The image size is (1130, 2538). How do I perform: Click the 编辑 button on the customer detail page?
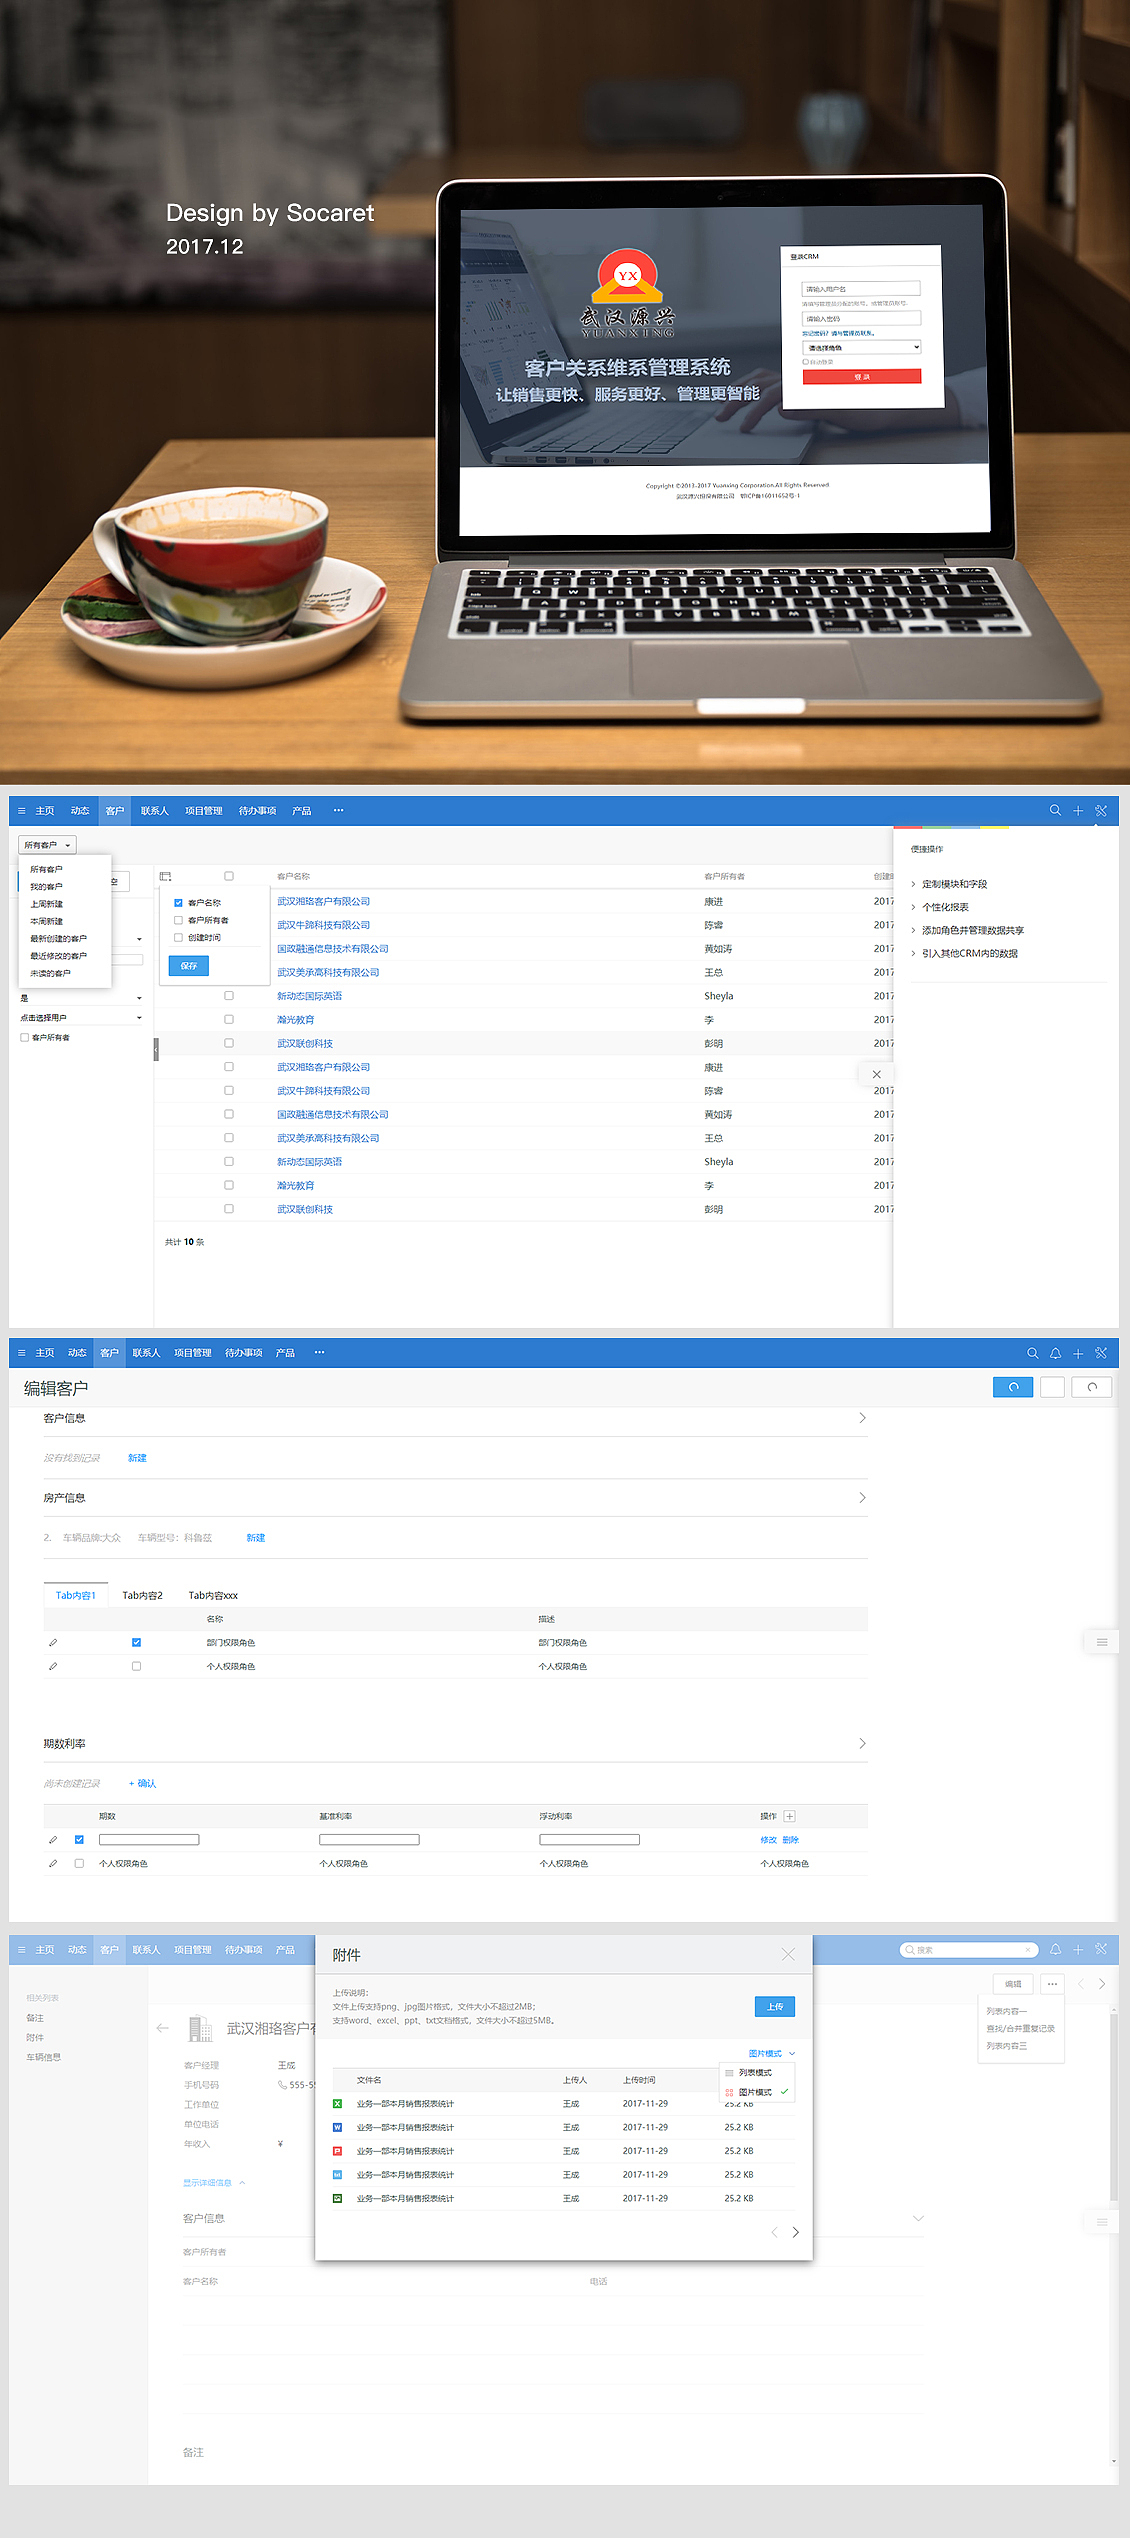pos(1013,1984)
